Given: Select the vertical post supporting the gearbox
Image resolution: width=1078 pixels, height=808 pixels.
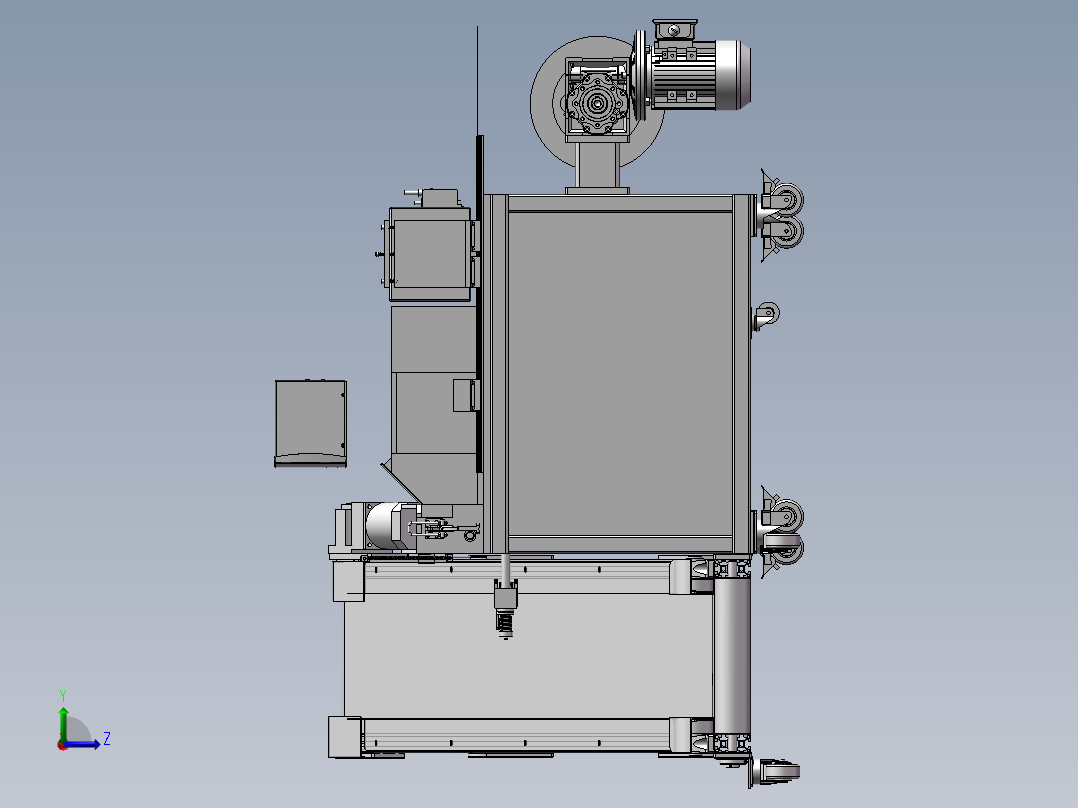Looking at the screenshot, I should 597,165.
